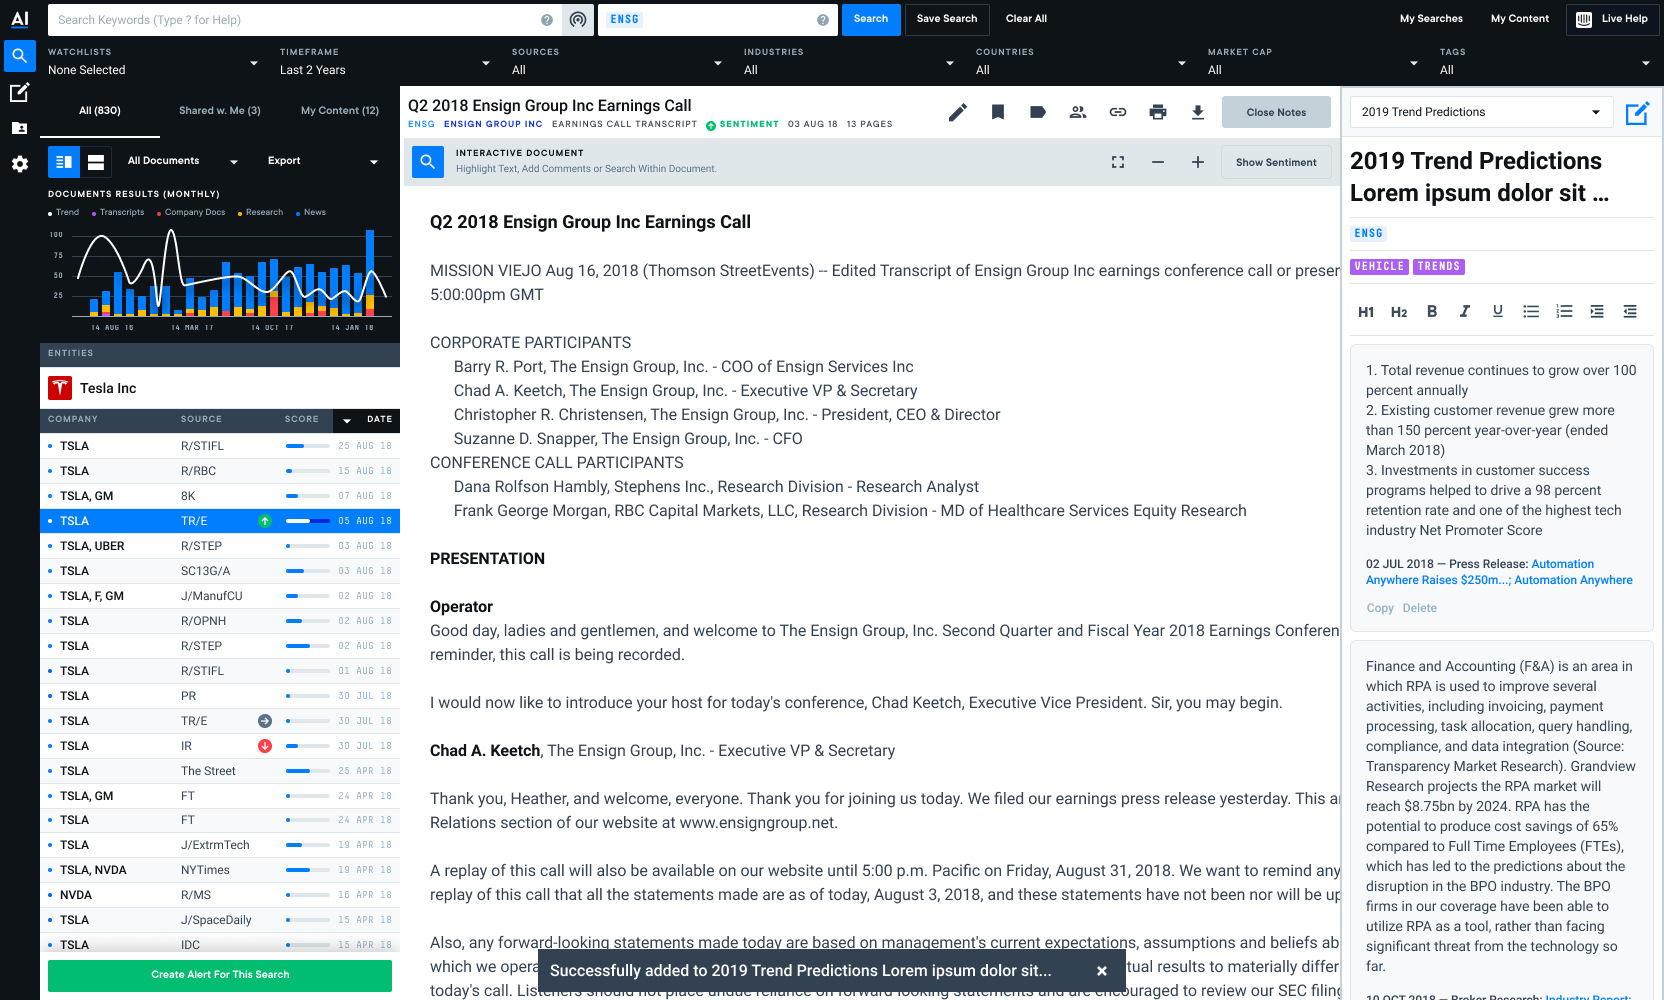Toggle Research series in chart legend
The image size is (1664, 1000).
click(x=260, y=212)
